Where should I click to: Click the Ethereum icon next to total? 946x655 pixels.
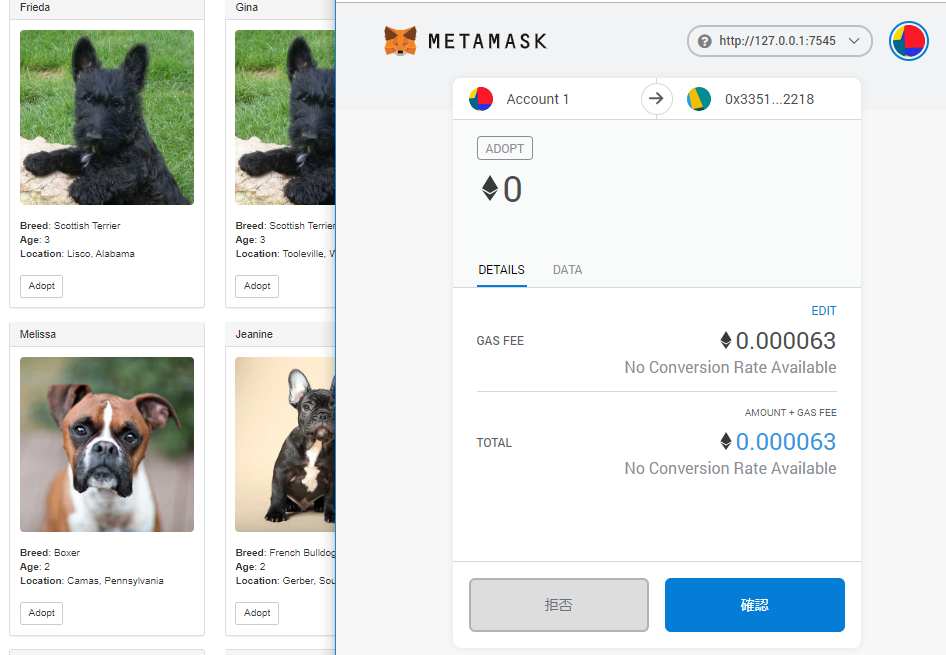click(726, 441)
